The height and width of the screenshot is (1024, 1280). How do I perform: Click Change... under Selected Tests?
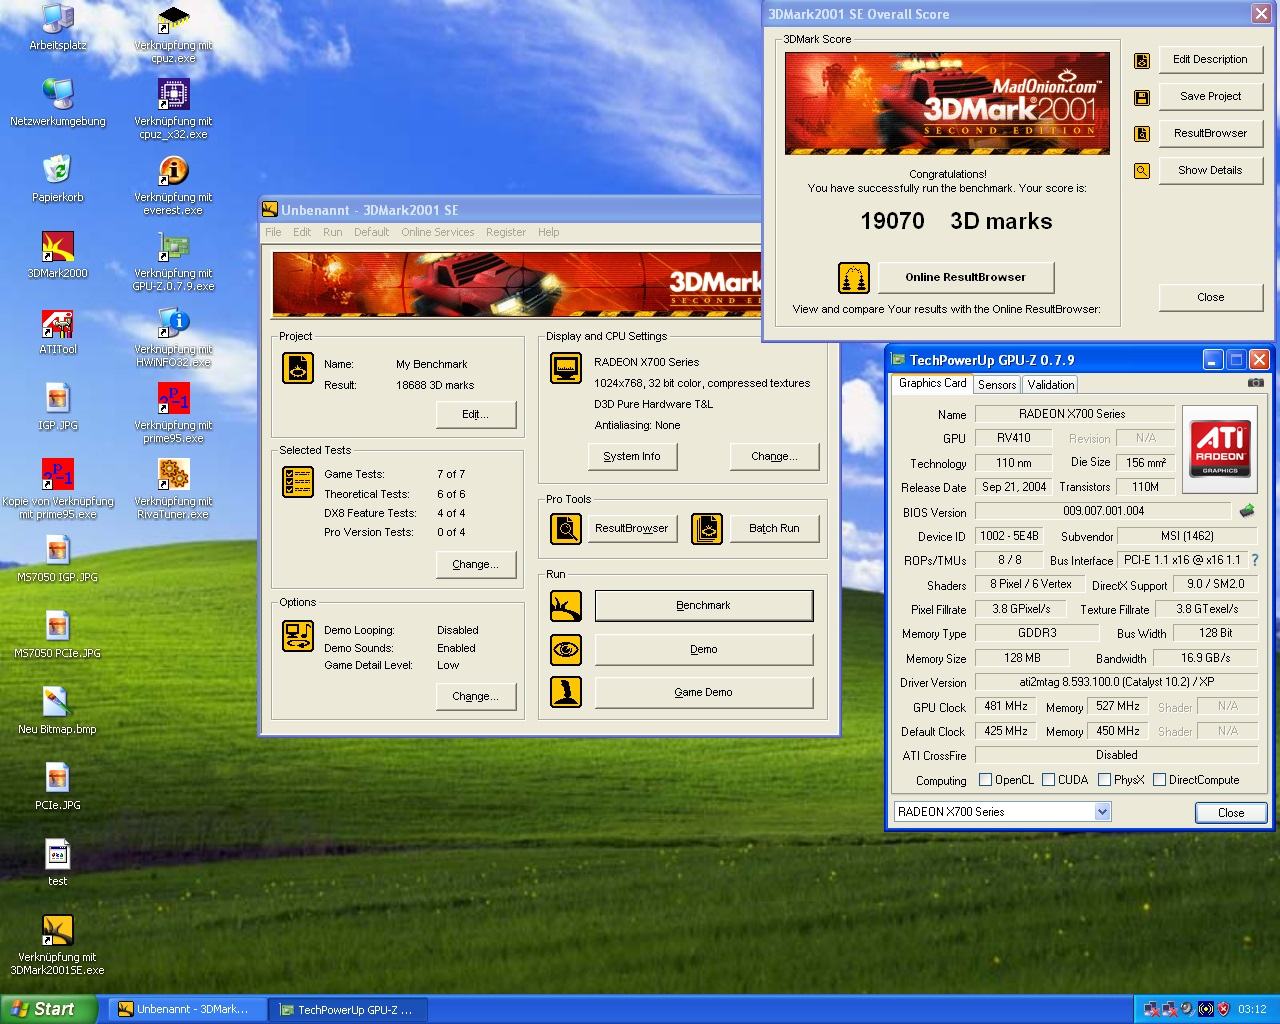tap(475, 564)
